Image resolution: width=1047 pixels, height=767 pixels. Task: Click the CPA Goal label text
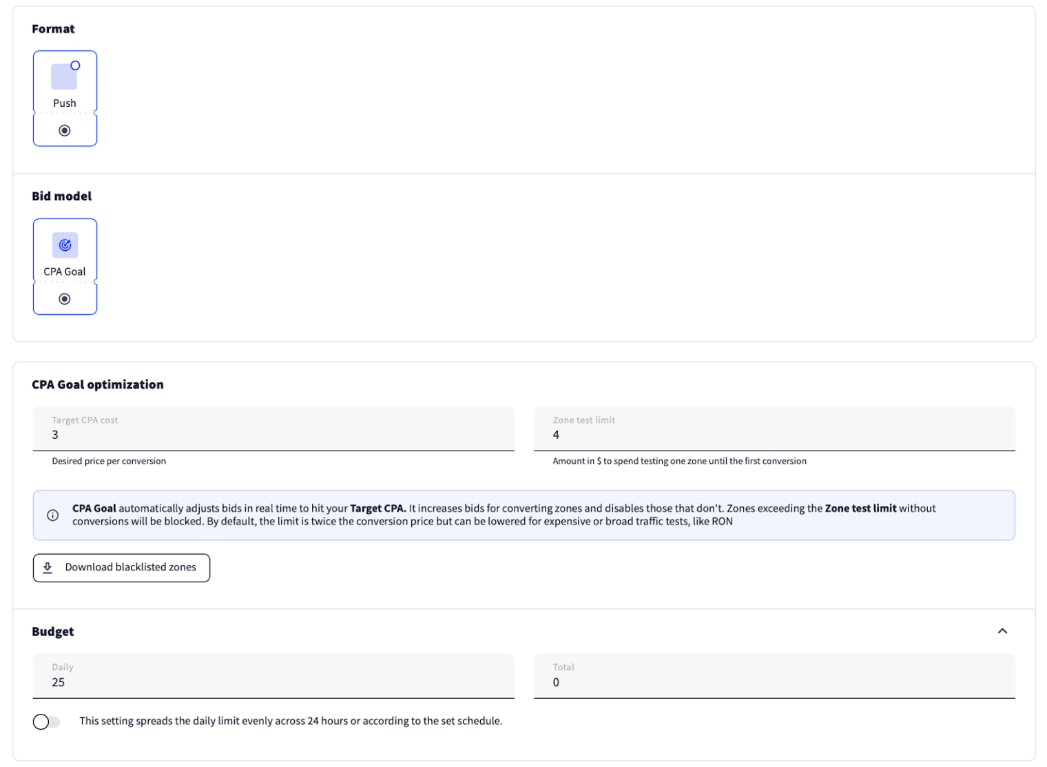(64, 271)
